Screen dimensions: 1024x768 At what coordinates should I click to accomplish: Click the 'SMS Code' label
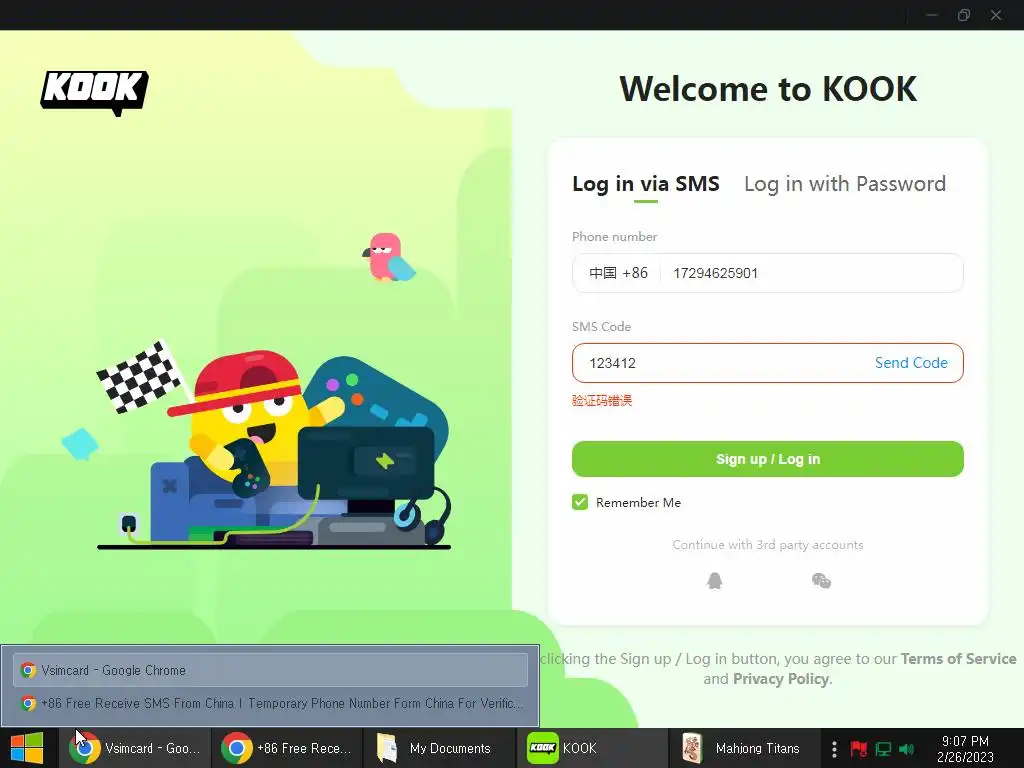click(601, 327)
